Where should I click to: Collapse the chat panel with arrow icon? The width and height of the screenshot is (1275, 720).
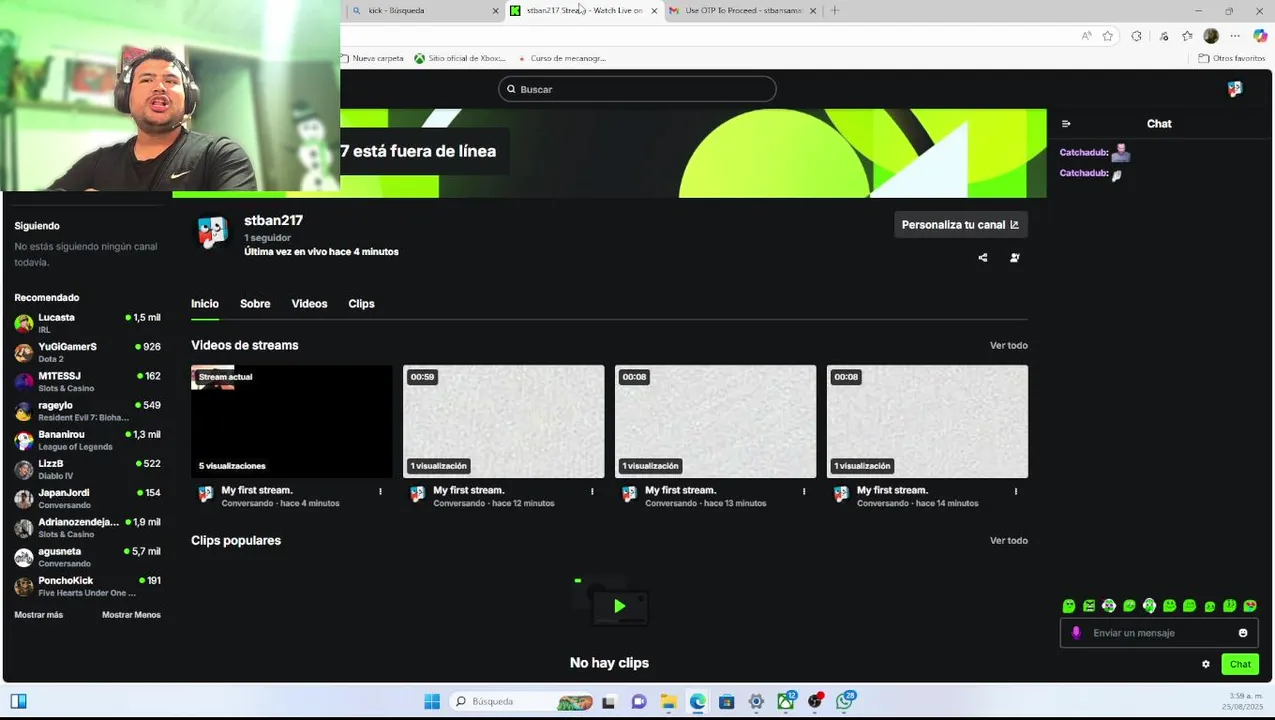pos(1066,124)
